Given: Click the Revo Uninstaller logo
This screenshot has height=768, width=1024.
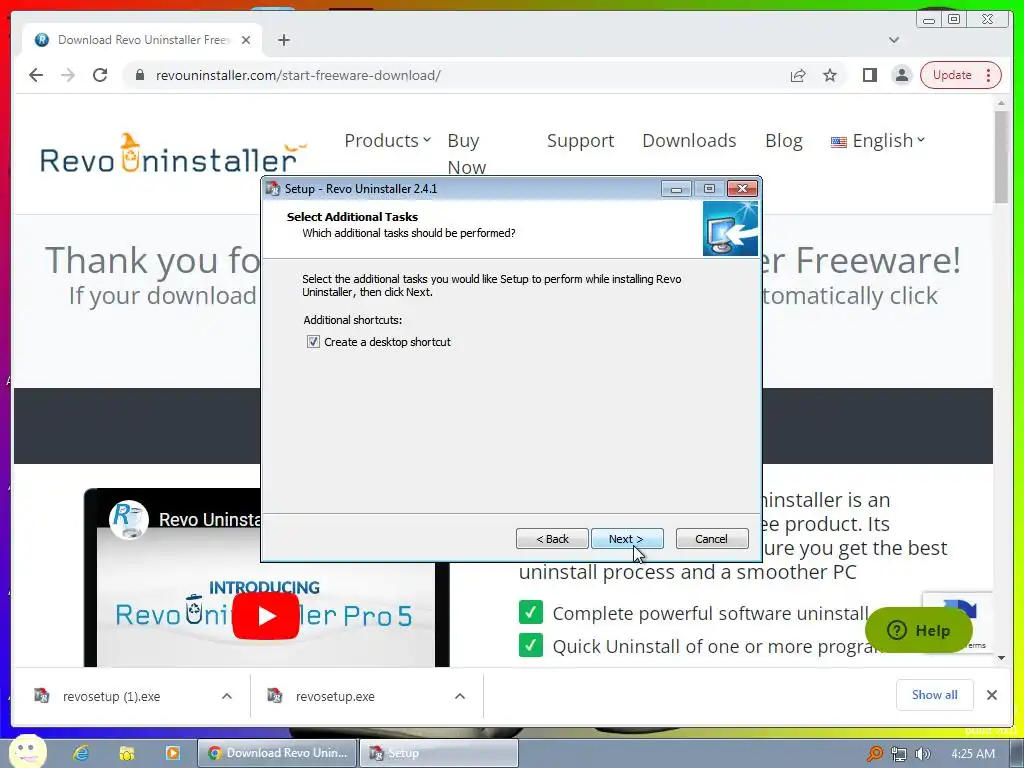Looking at the screenshot, I should click(x=174, y=154).
